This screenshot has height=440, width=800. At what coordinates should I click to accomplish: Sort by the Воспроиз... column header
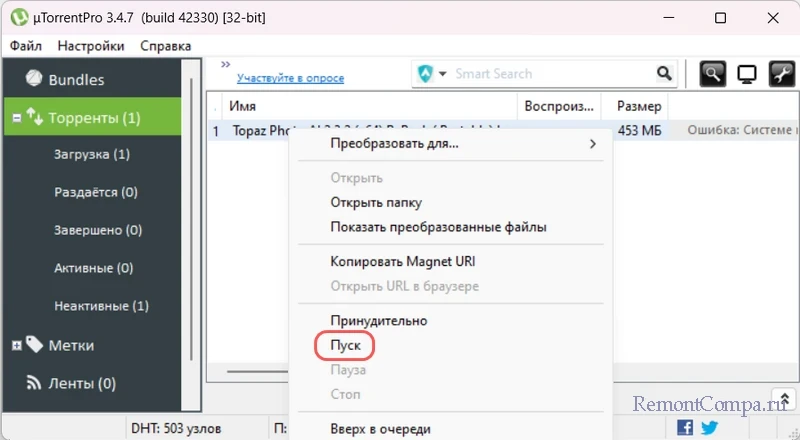click(559, 106)
